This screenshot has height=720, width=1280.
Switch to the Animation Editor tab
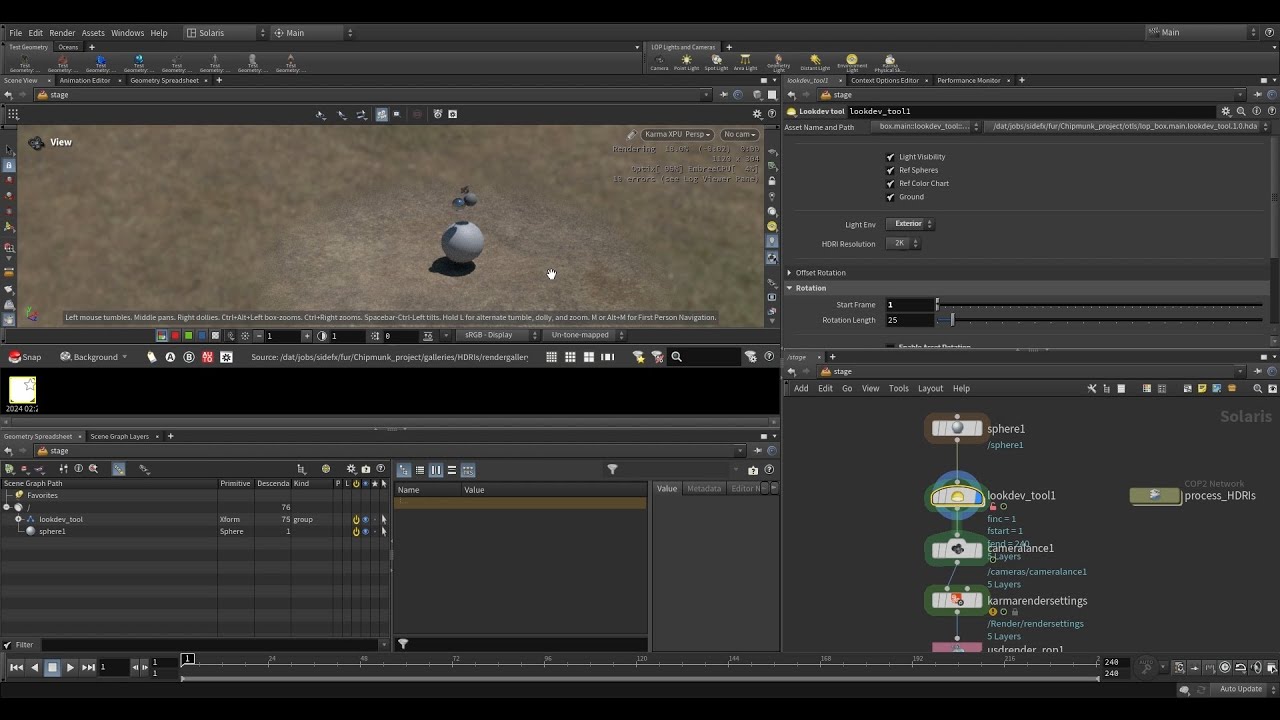point(85,80)
